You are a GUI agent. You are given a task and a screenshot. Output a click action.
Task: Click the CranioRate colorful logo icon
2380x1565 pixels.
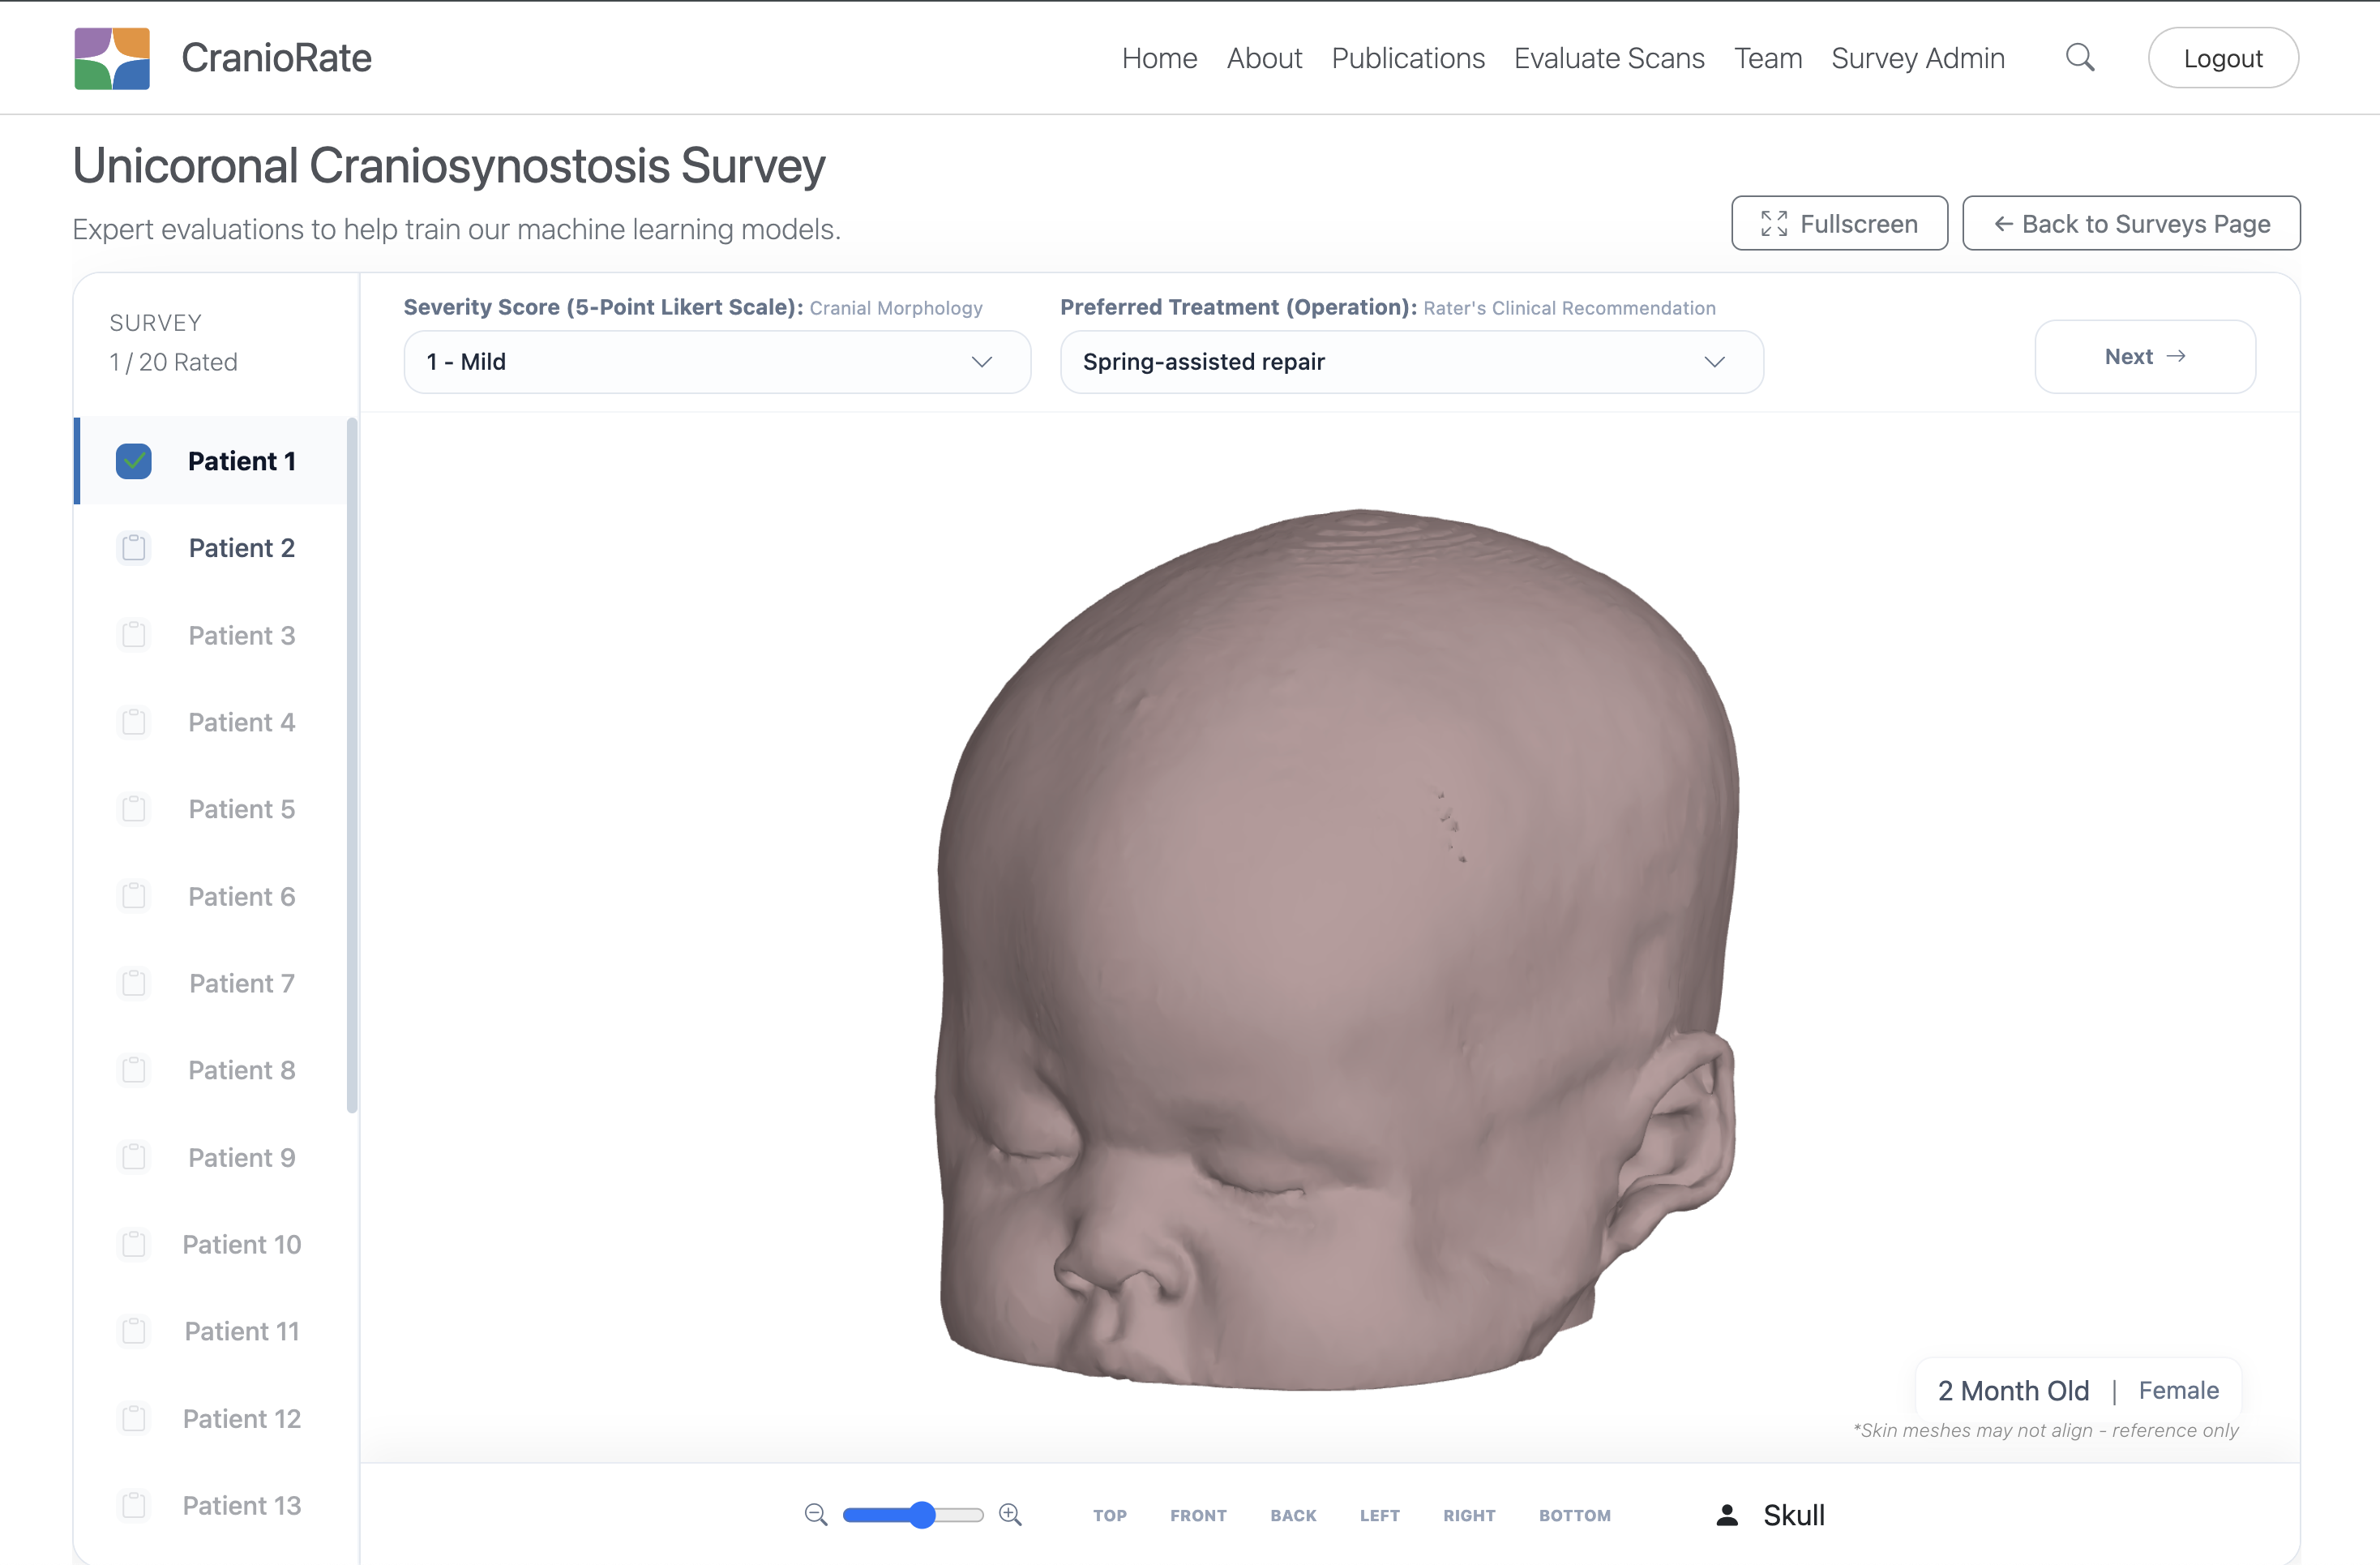coord(112,58)
